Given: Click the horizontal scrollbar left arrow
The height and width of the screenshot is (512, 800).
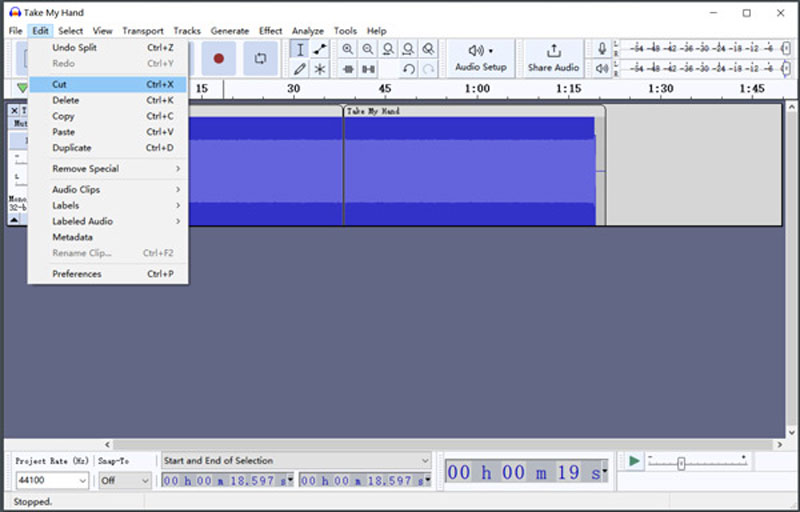Looking at the screenshot, I should pyautogui.click(x=107, y=445).
